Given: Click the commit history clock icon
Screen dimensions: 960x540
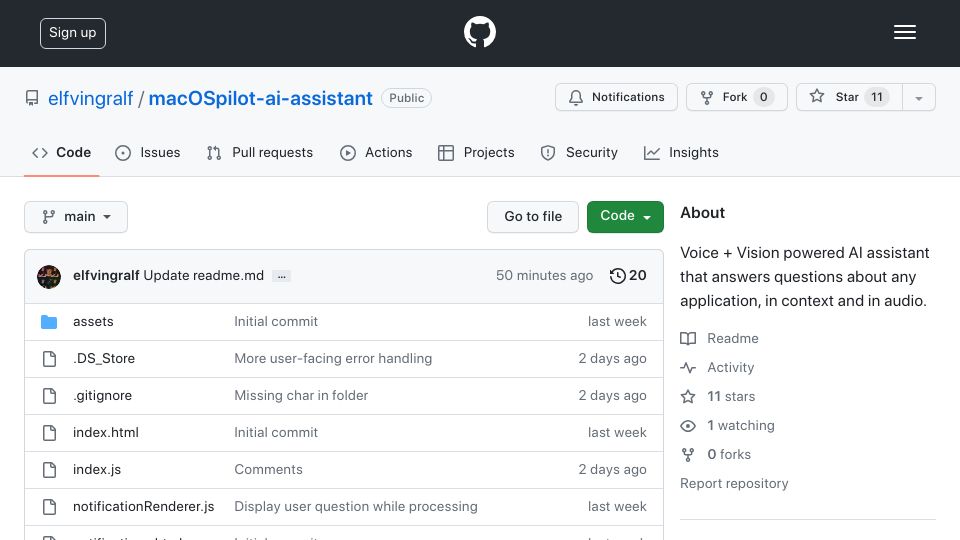Looking at the screenshot, I should [x=617, y=276].
